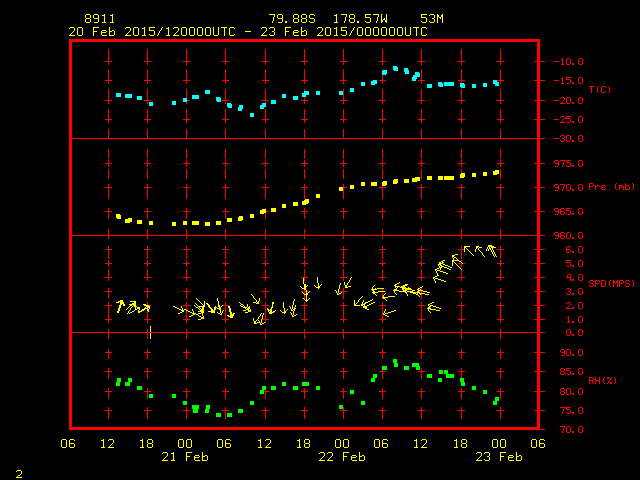
Task: Click the 1.0 wind speed tick
Action: pyautogui.click(x=574, y=320)
